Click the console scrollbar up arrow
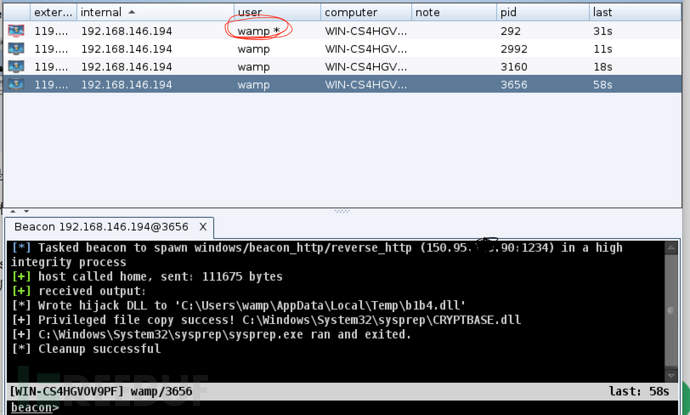This screenshot has width=690, height=415. 671,248
